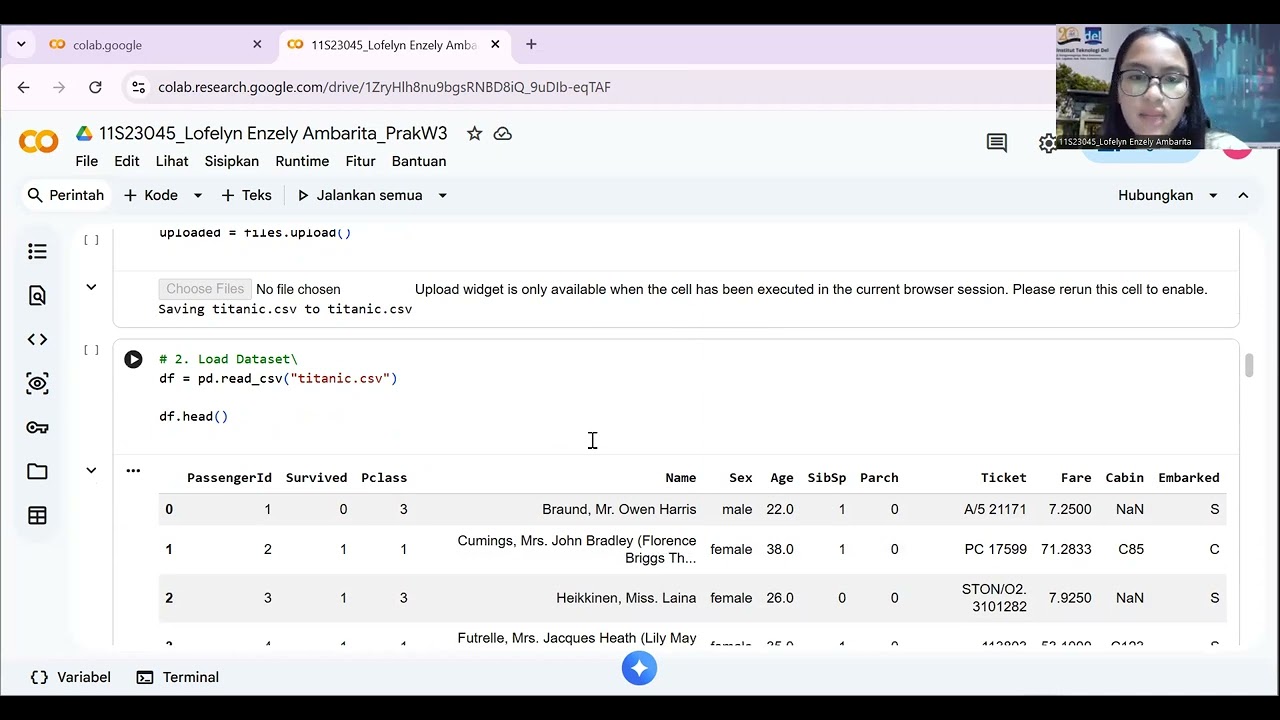Open the code snippets sidebar icon
Screen dimensions: 1280x720
click(37, 339)
